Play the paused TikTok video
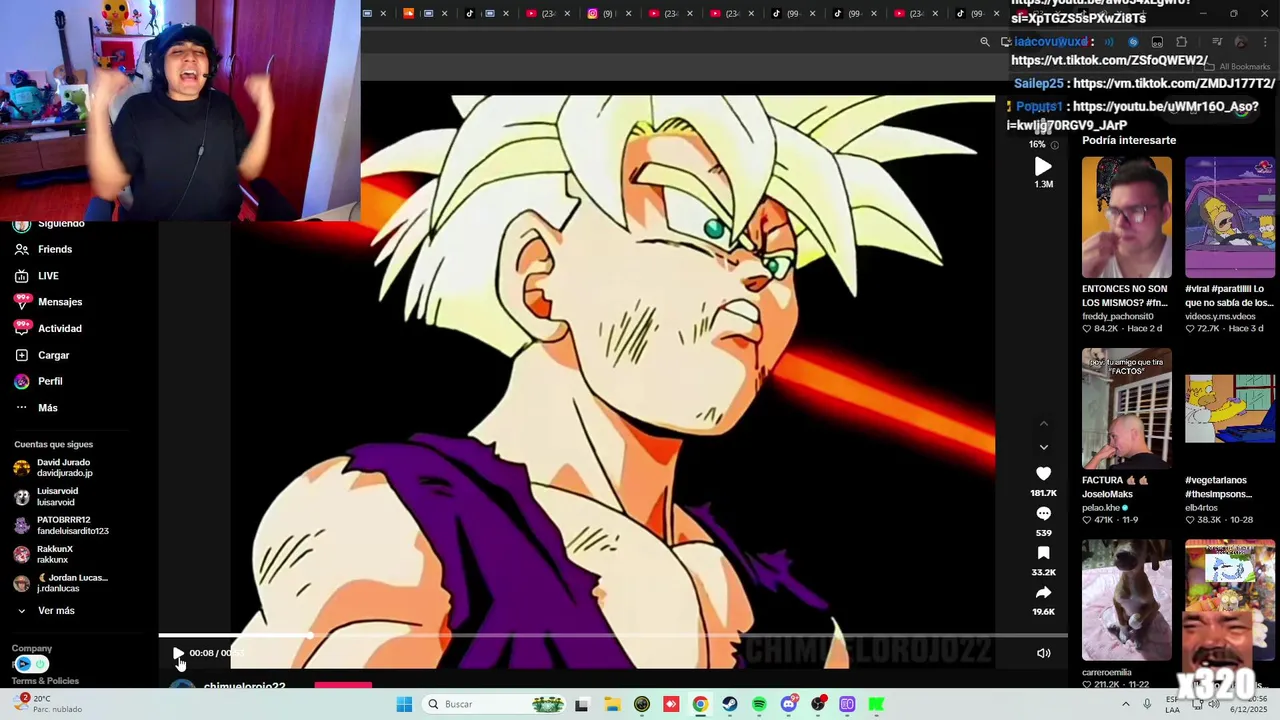This screenshot has height=720, width=1280. 178,653
